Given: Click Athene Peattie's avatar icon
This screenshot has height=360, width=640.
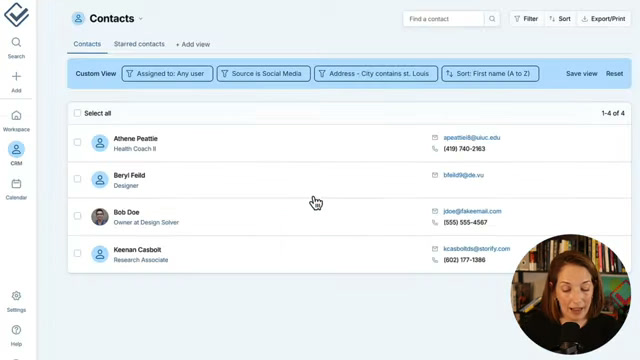Looking at the screenshot, I should click(100, 143).
